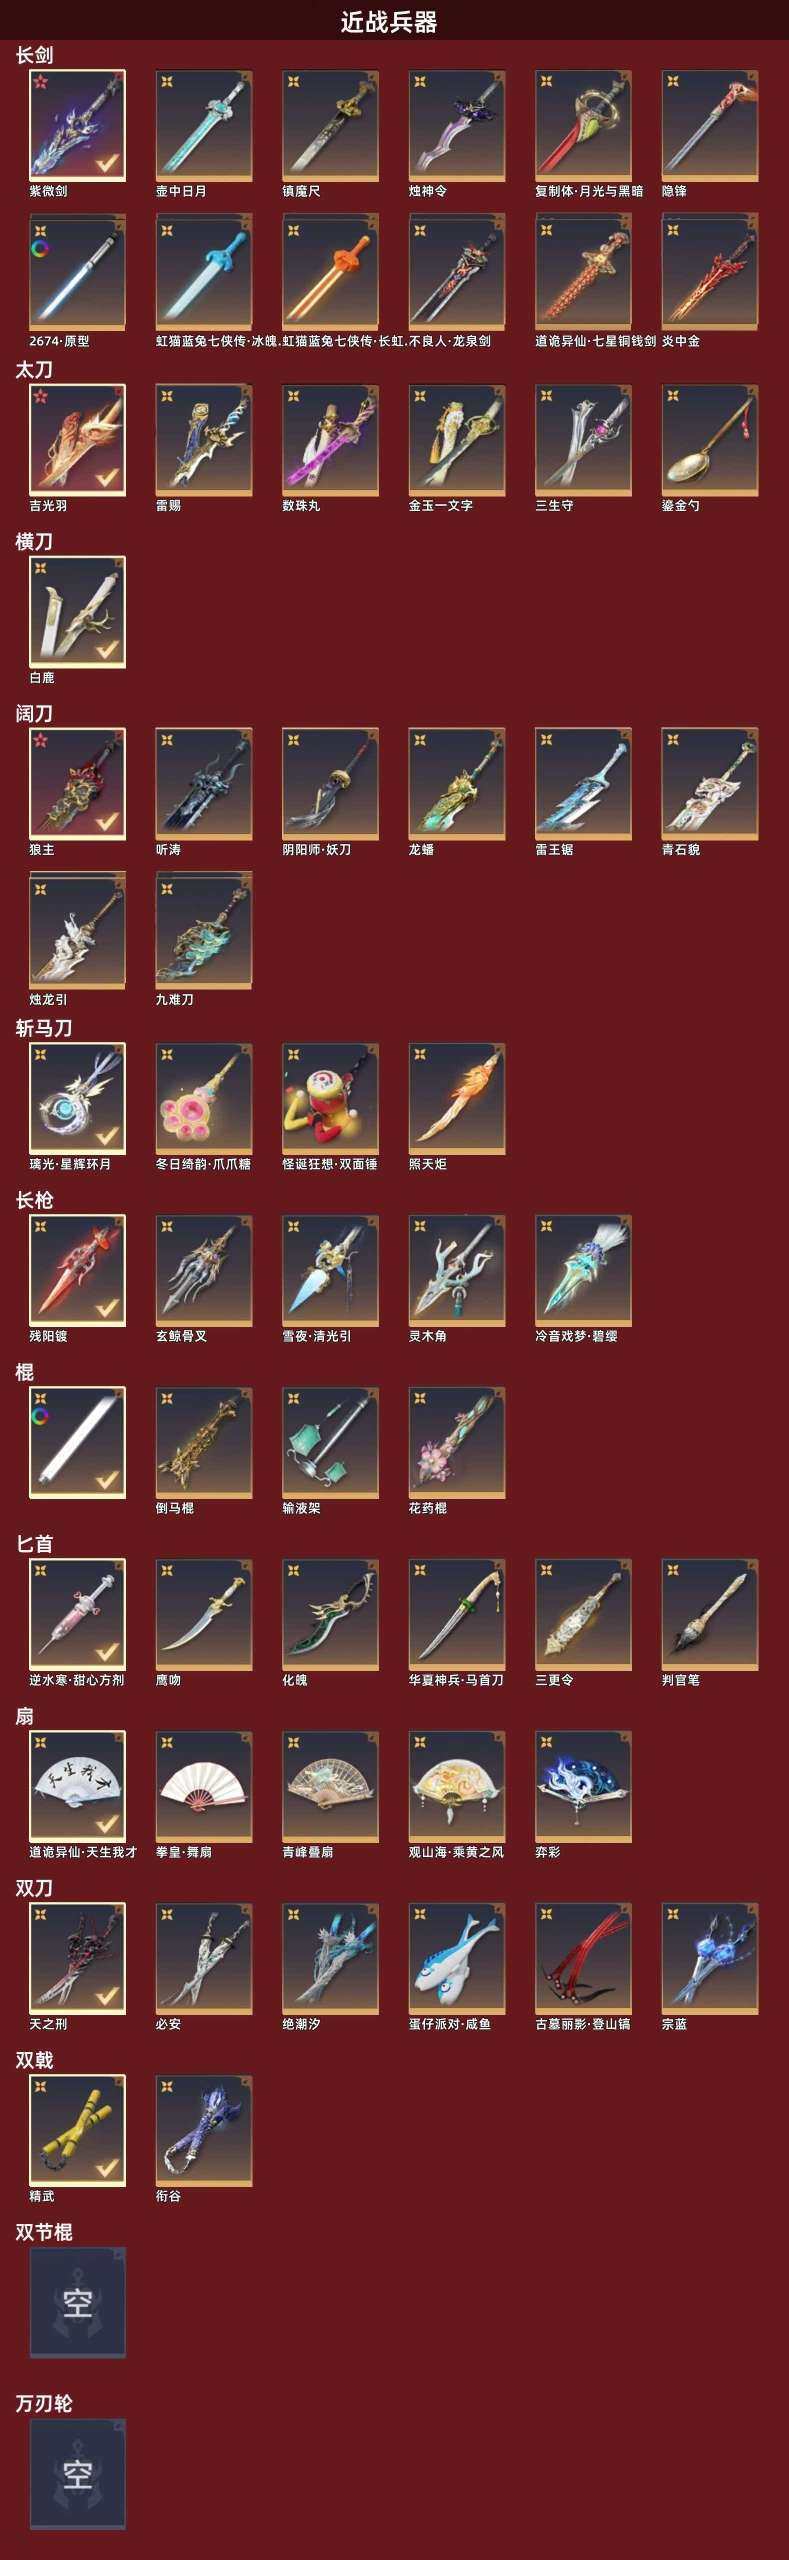789x2560 pixels.
Task: Open the empty 万刃轮 slot
Action: pyautogui.click(x=77, y=2475)
